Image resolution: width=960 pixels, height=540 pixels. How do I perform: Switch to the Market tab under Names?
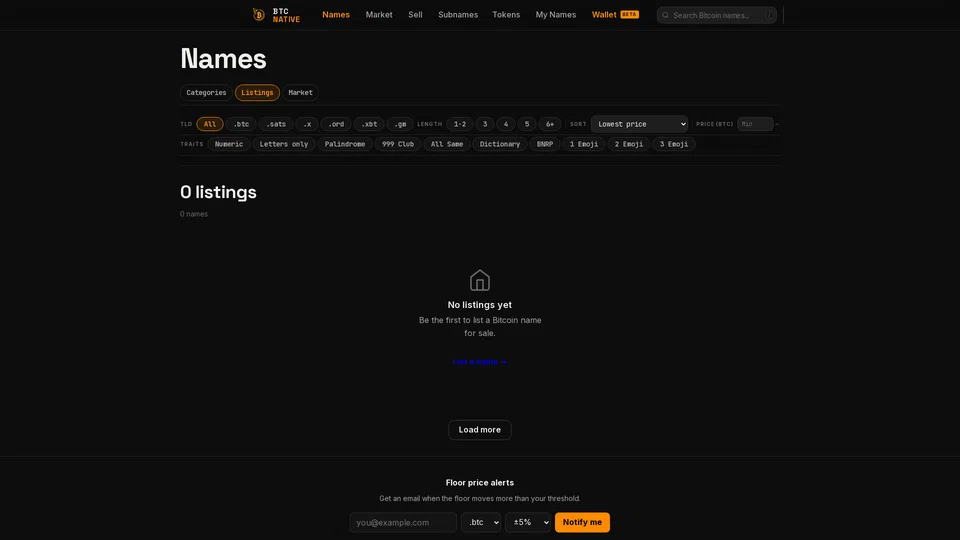click(300, 92)
